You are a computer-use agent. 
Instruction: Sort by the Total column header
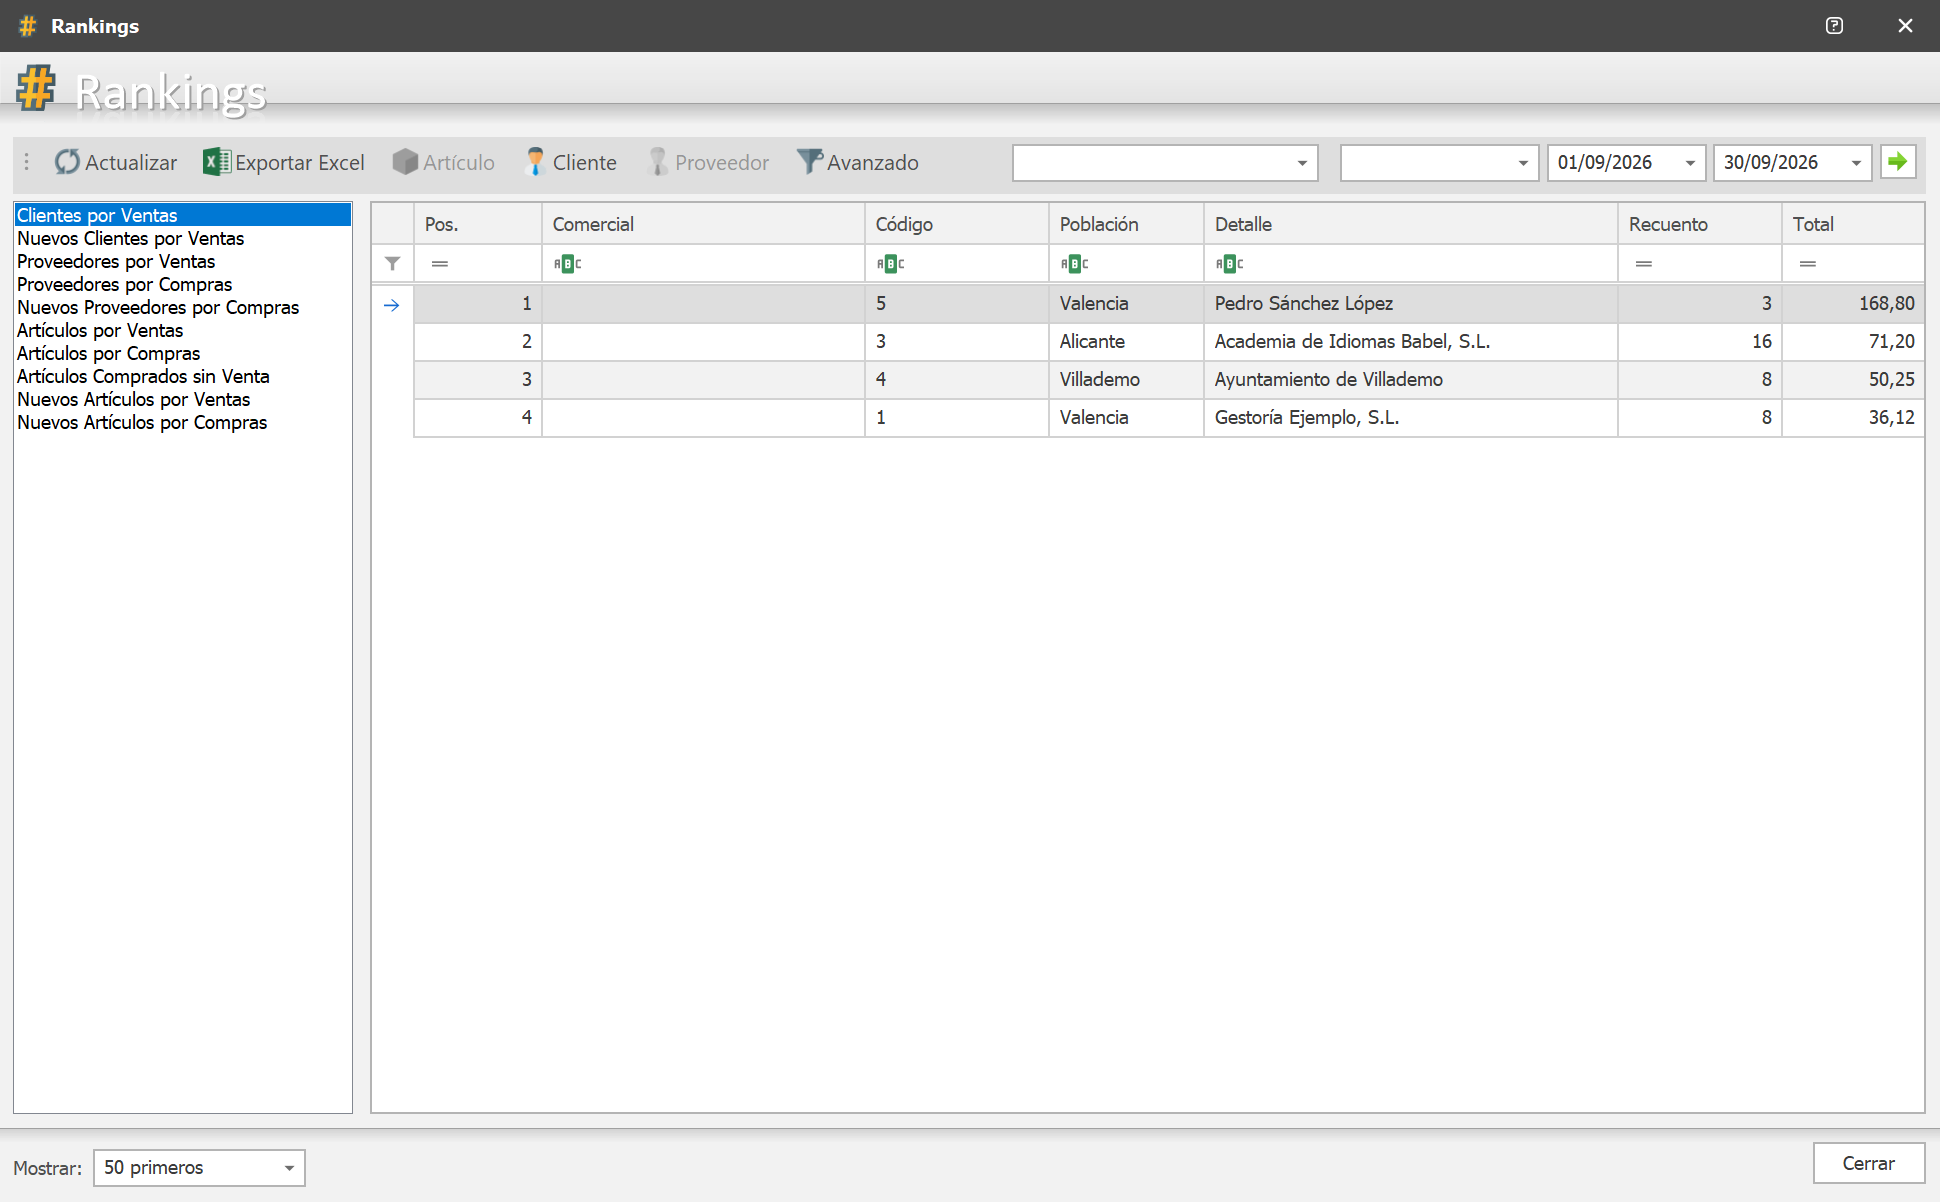click(x=1852, y=224)
